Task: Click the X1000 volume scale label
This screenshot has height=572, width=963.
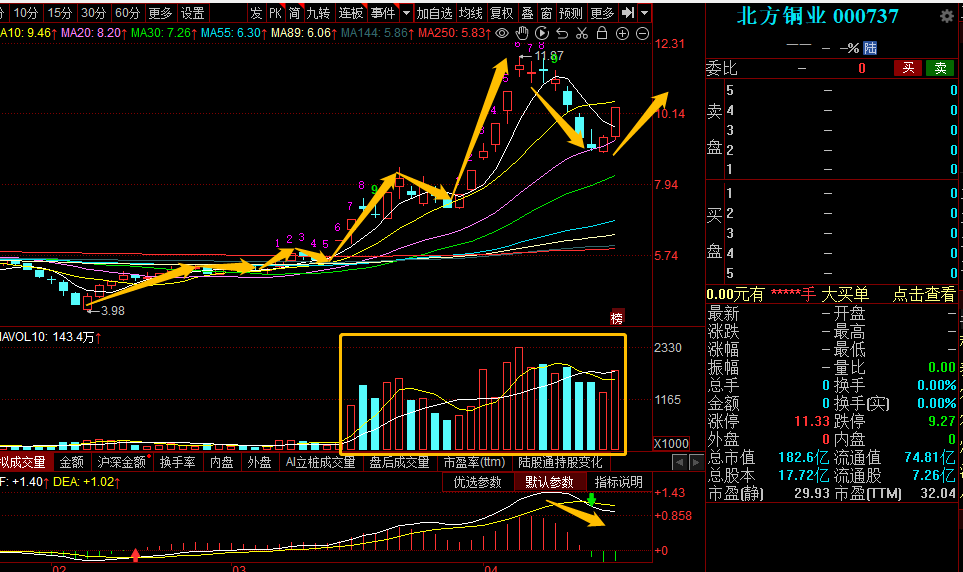Action: (671, 444)
